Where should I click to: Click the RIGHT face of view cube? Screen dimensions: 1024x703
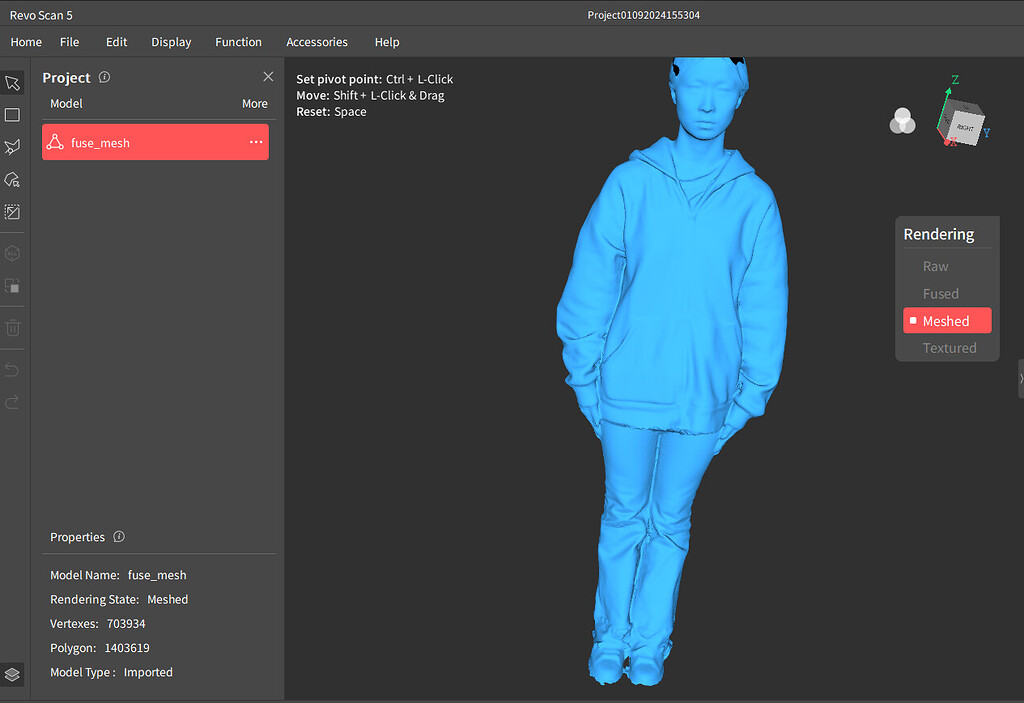click(x=966, y=128)
